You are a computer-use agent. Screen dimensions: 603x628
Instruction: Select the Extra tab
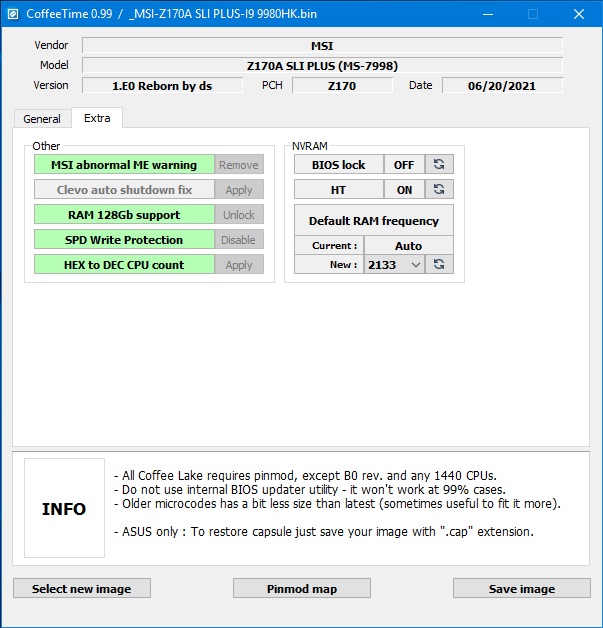click(x=97, y=118)
